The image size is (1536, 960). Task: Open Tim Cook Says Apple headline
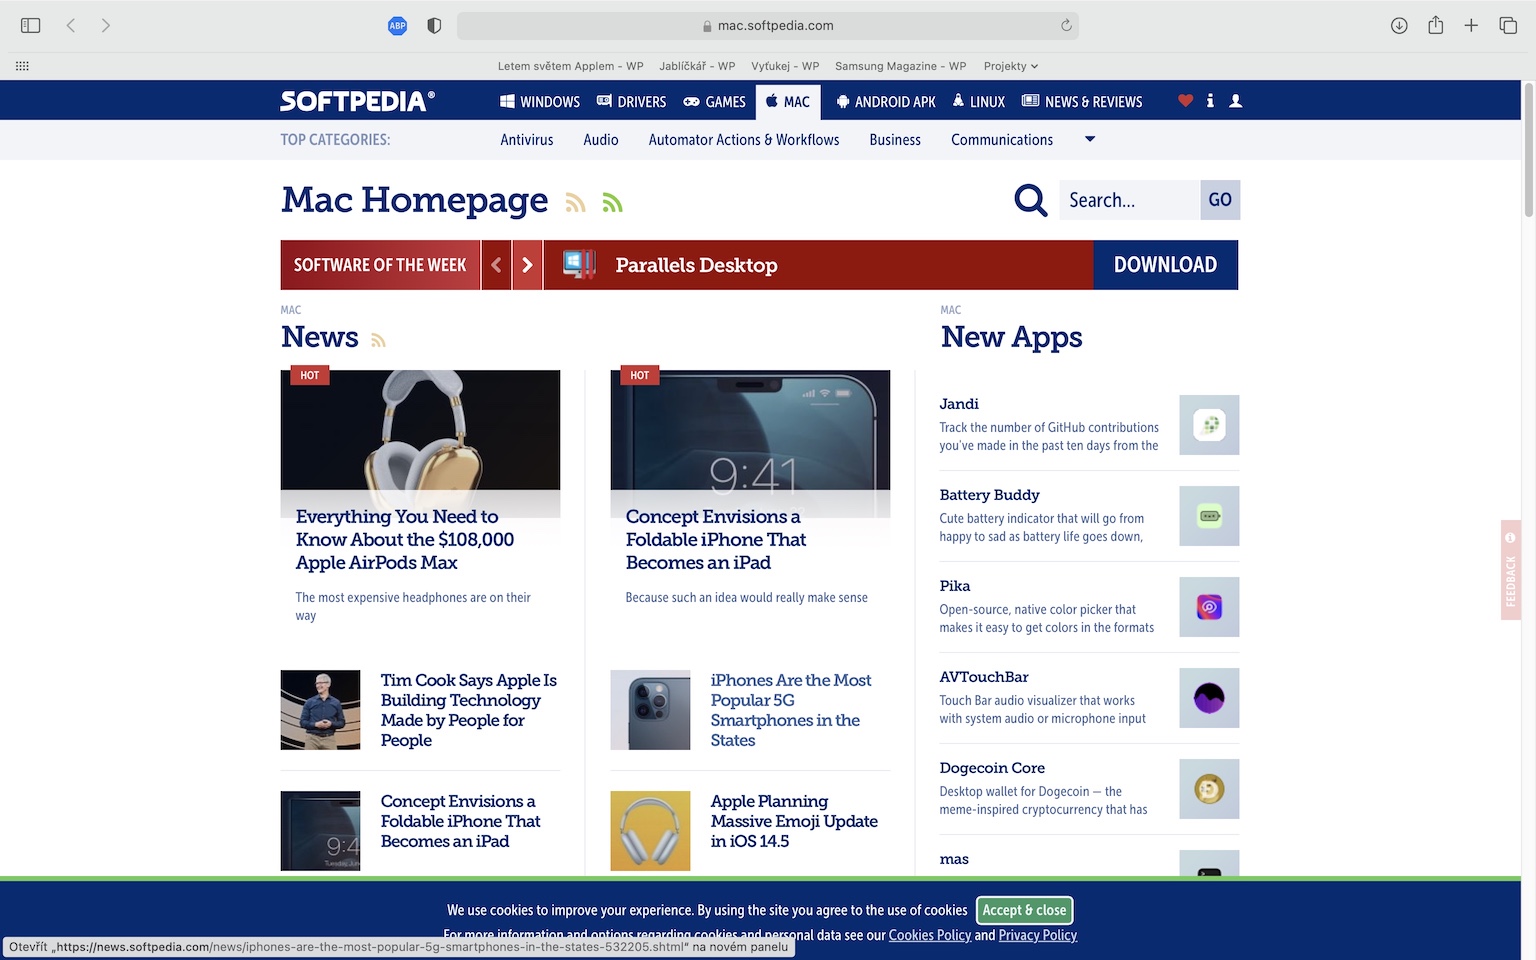469,710
